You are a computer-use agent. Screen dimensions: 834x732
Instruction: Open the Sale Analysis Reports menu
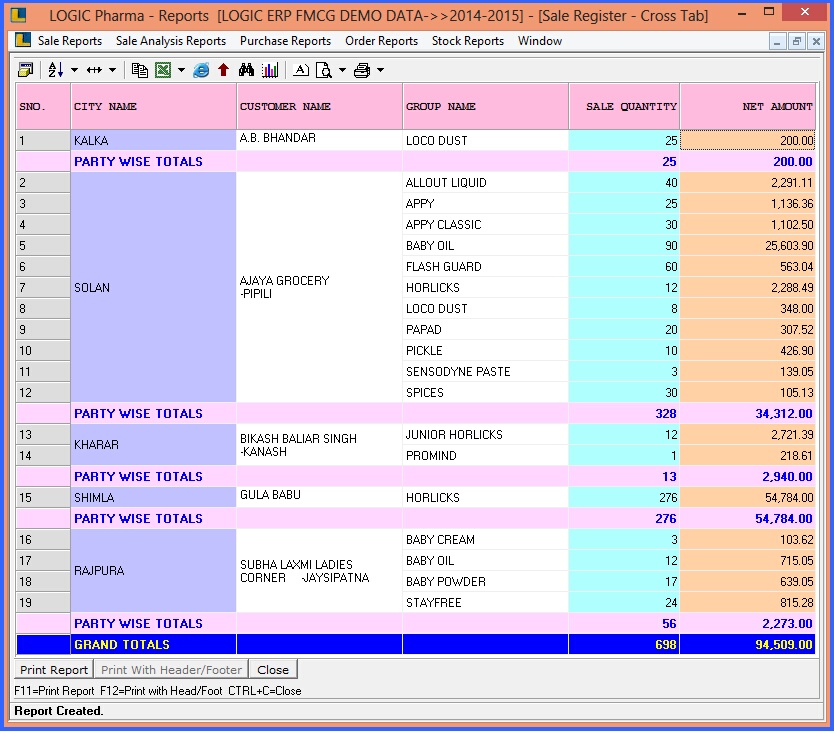point(171,41)
